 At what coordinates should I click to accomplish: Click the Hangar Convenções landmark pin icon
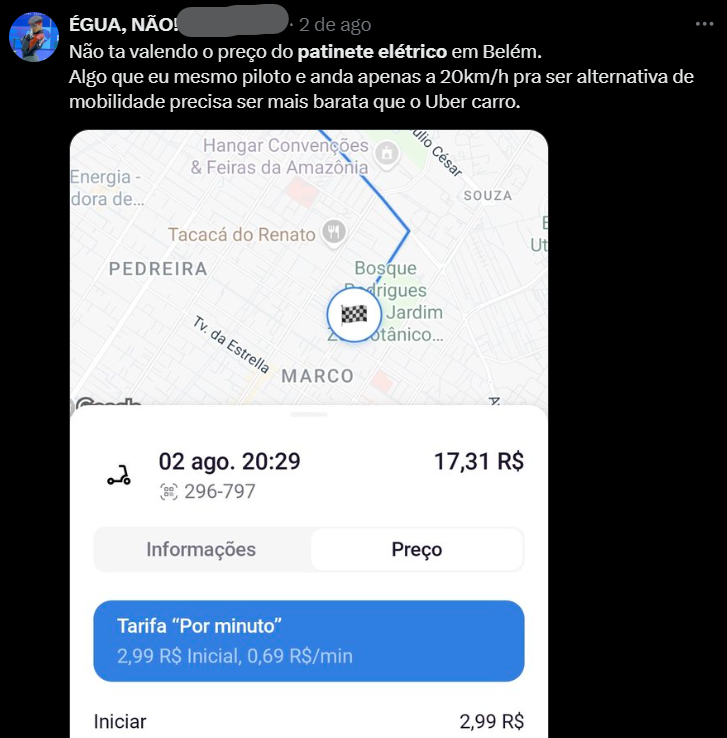(387, 153)
